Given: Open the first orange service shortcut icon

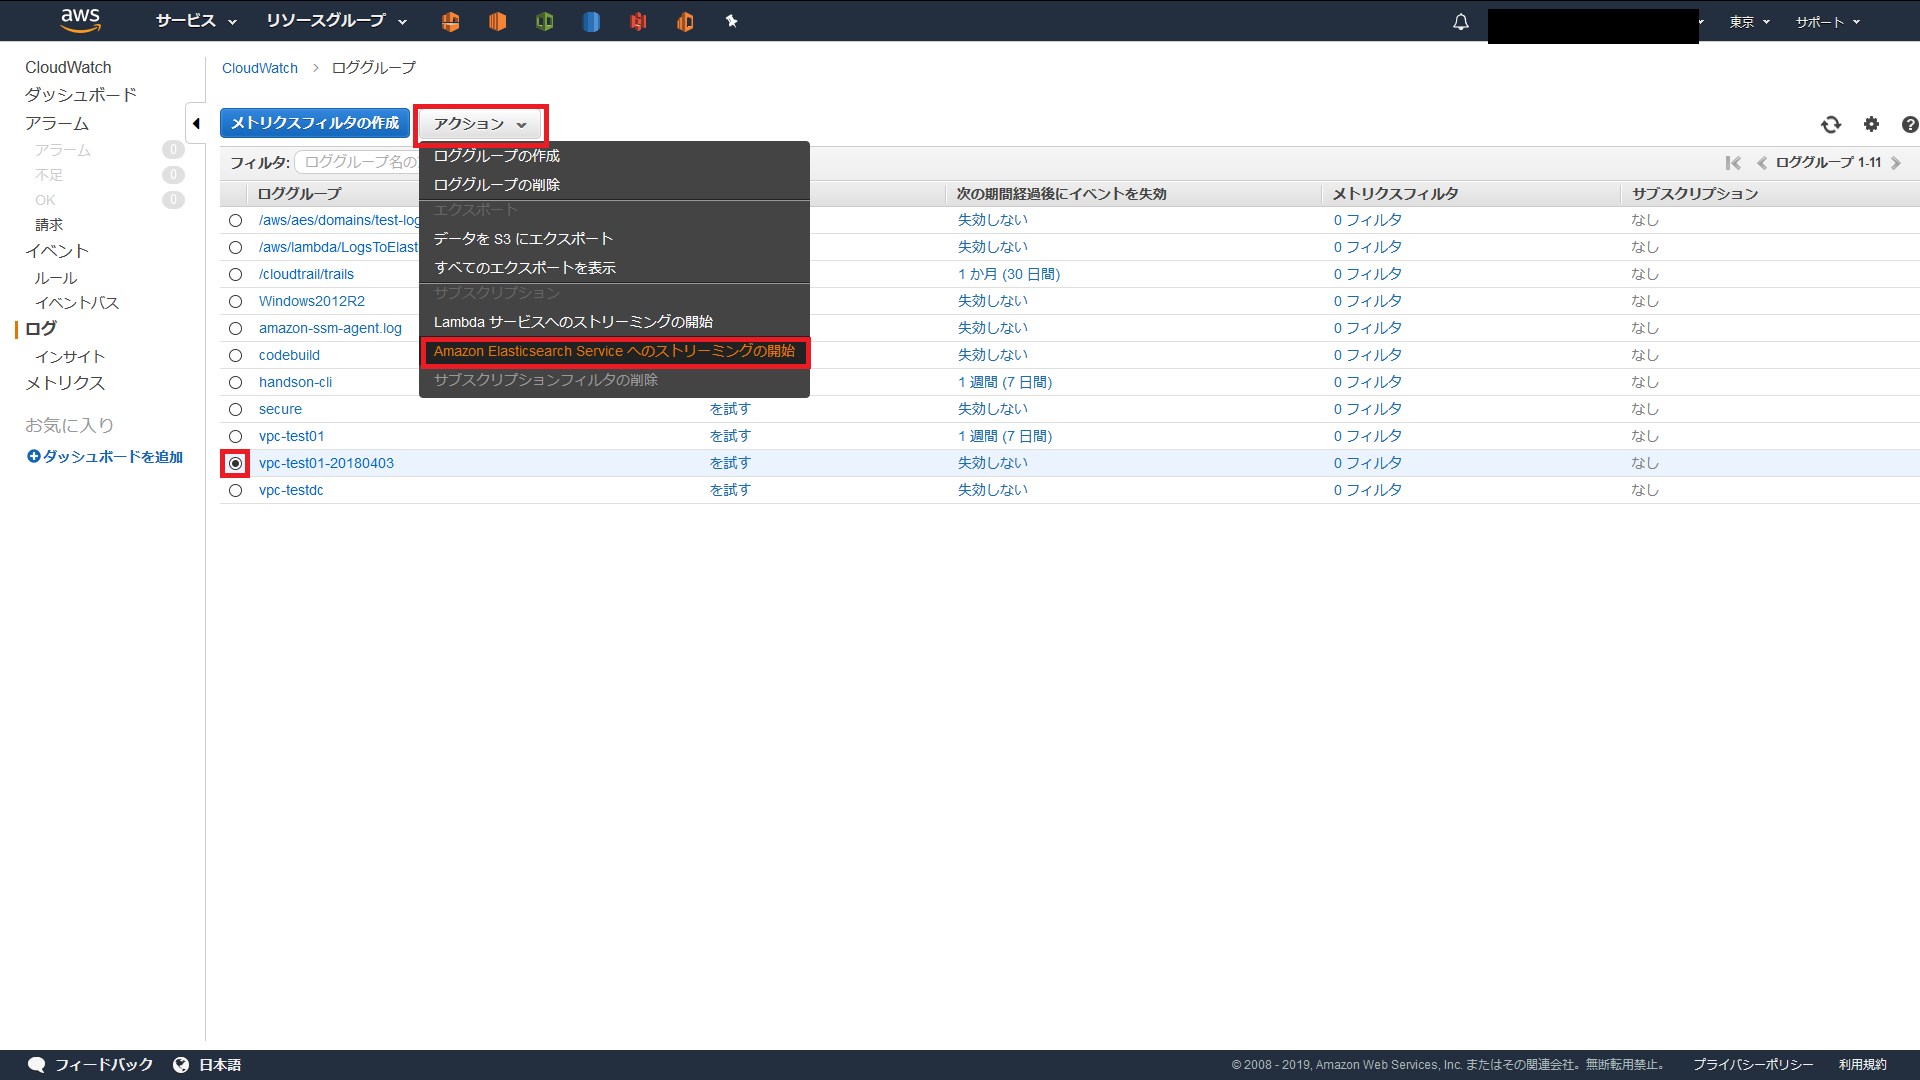Looking at the screenshot, I should [450, 21].
